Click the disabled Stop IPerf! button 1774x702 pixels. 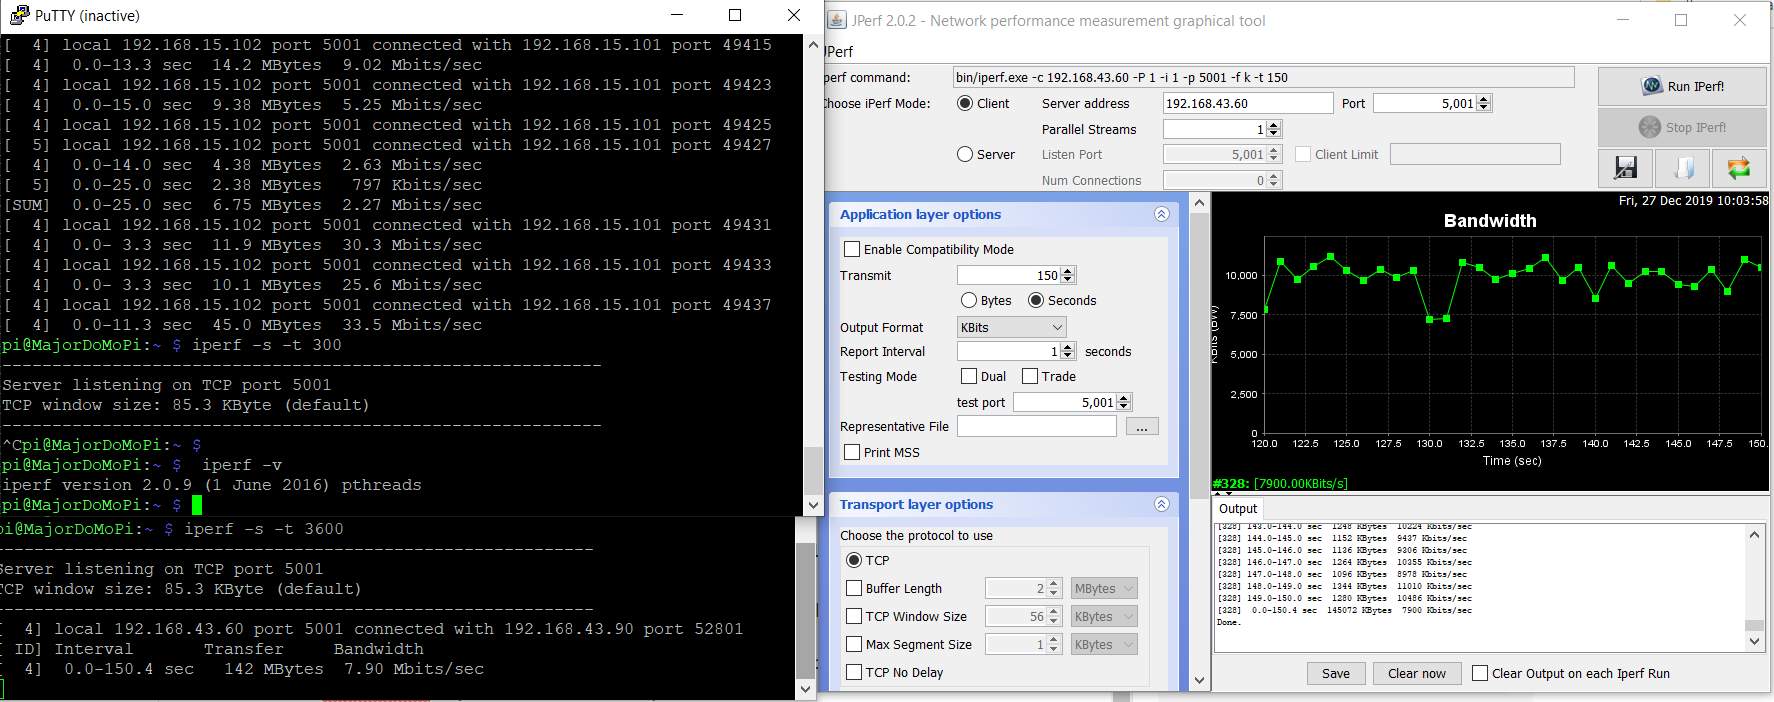(x=1683, y=127)
